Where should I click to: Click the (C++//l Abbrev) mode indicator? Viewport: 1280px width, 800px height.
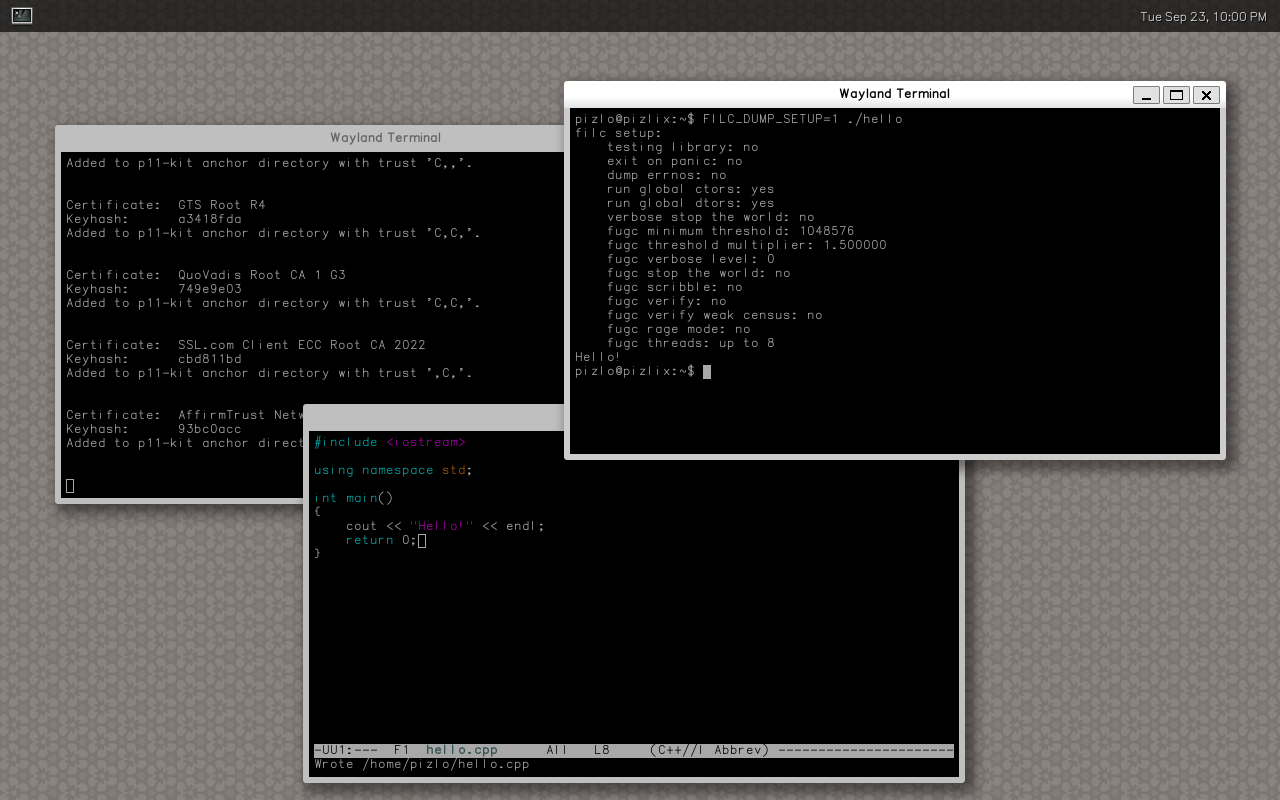point(708,750)
